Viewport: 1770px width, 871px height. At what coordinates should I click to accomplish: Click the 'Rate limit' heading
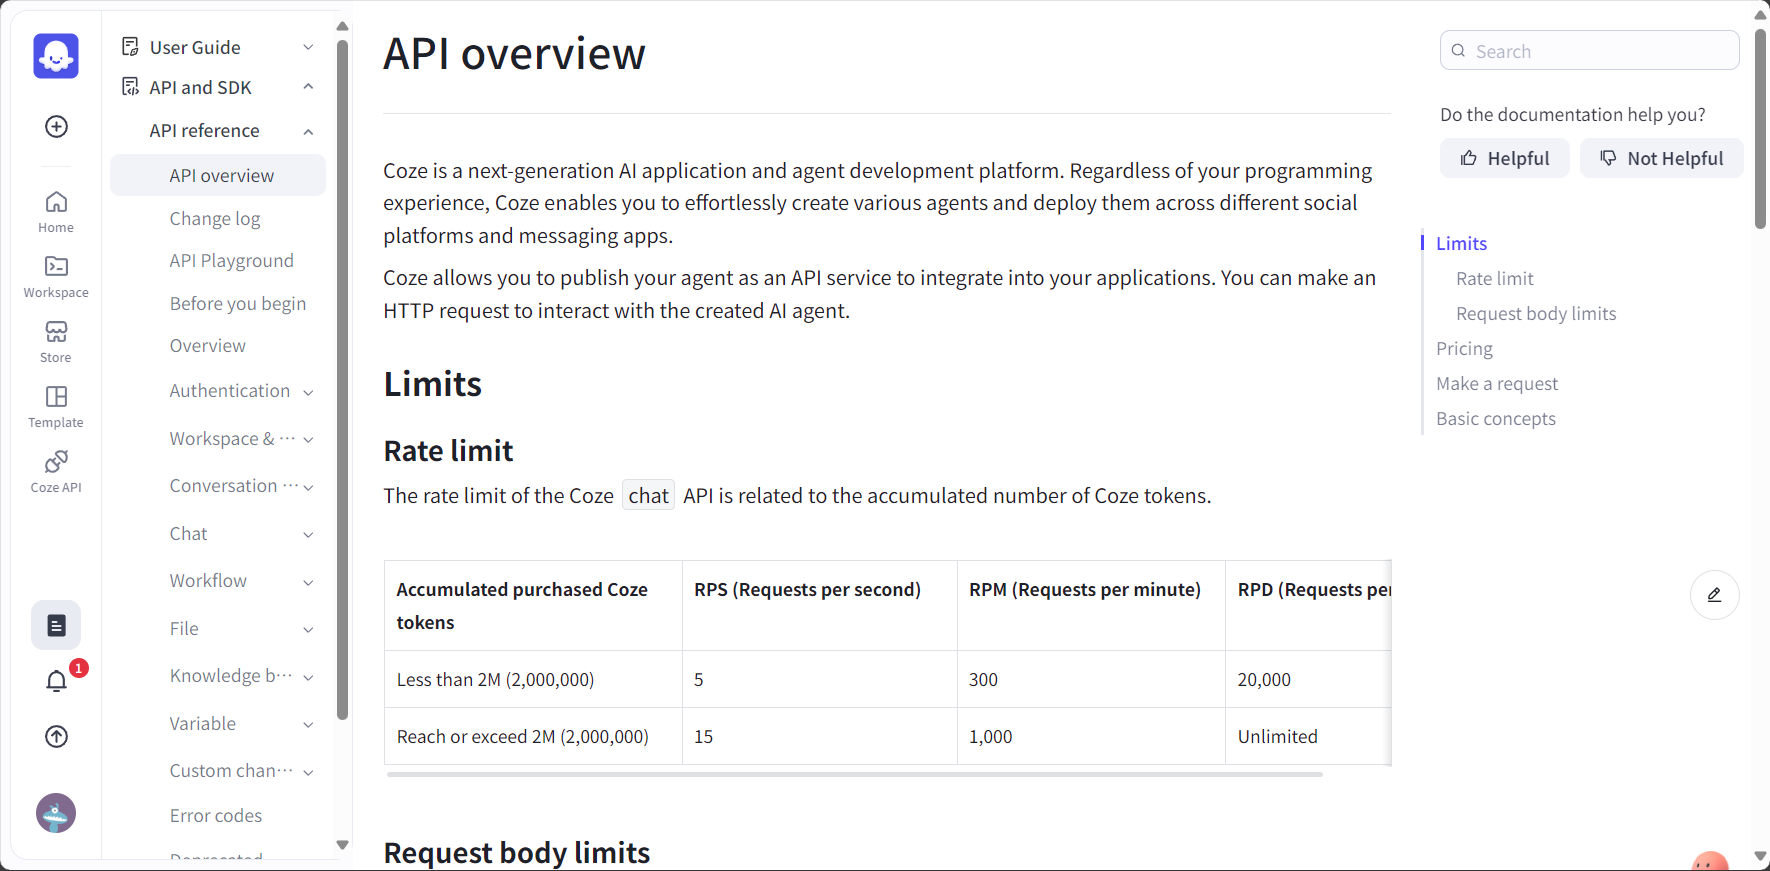[x=448, y=451]
